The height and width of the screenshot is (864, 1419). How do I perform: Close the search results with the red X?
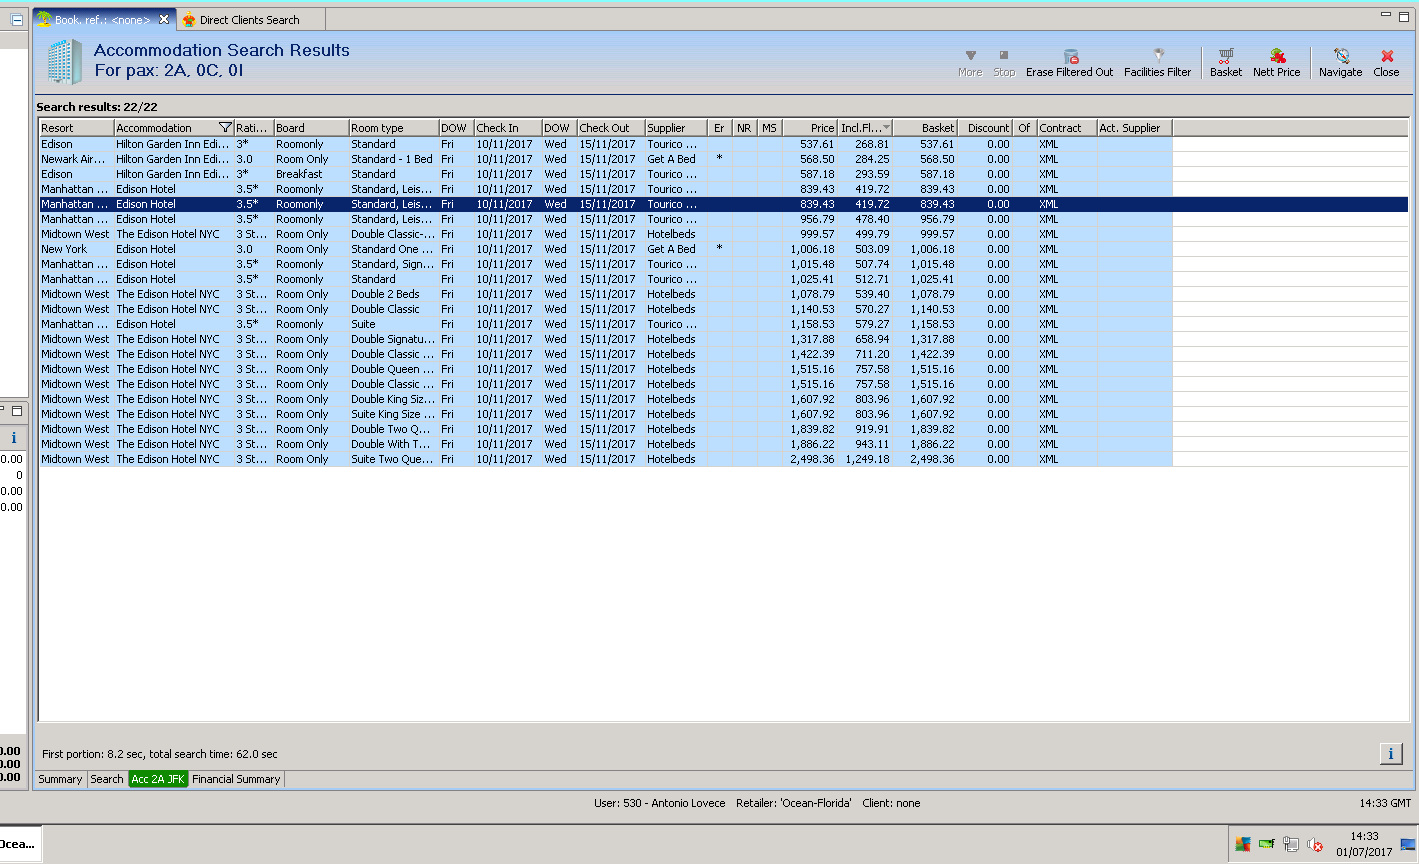click(1386, 63)
